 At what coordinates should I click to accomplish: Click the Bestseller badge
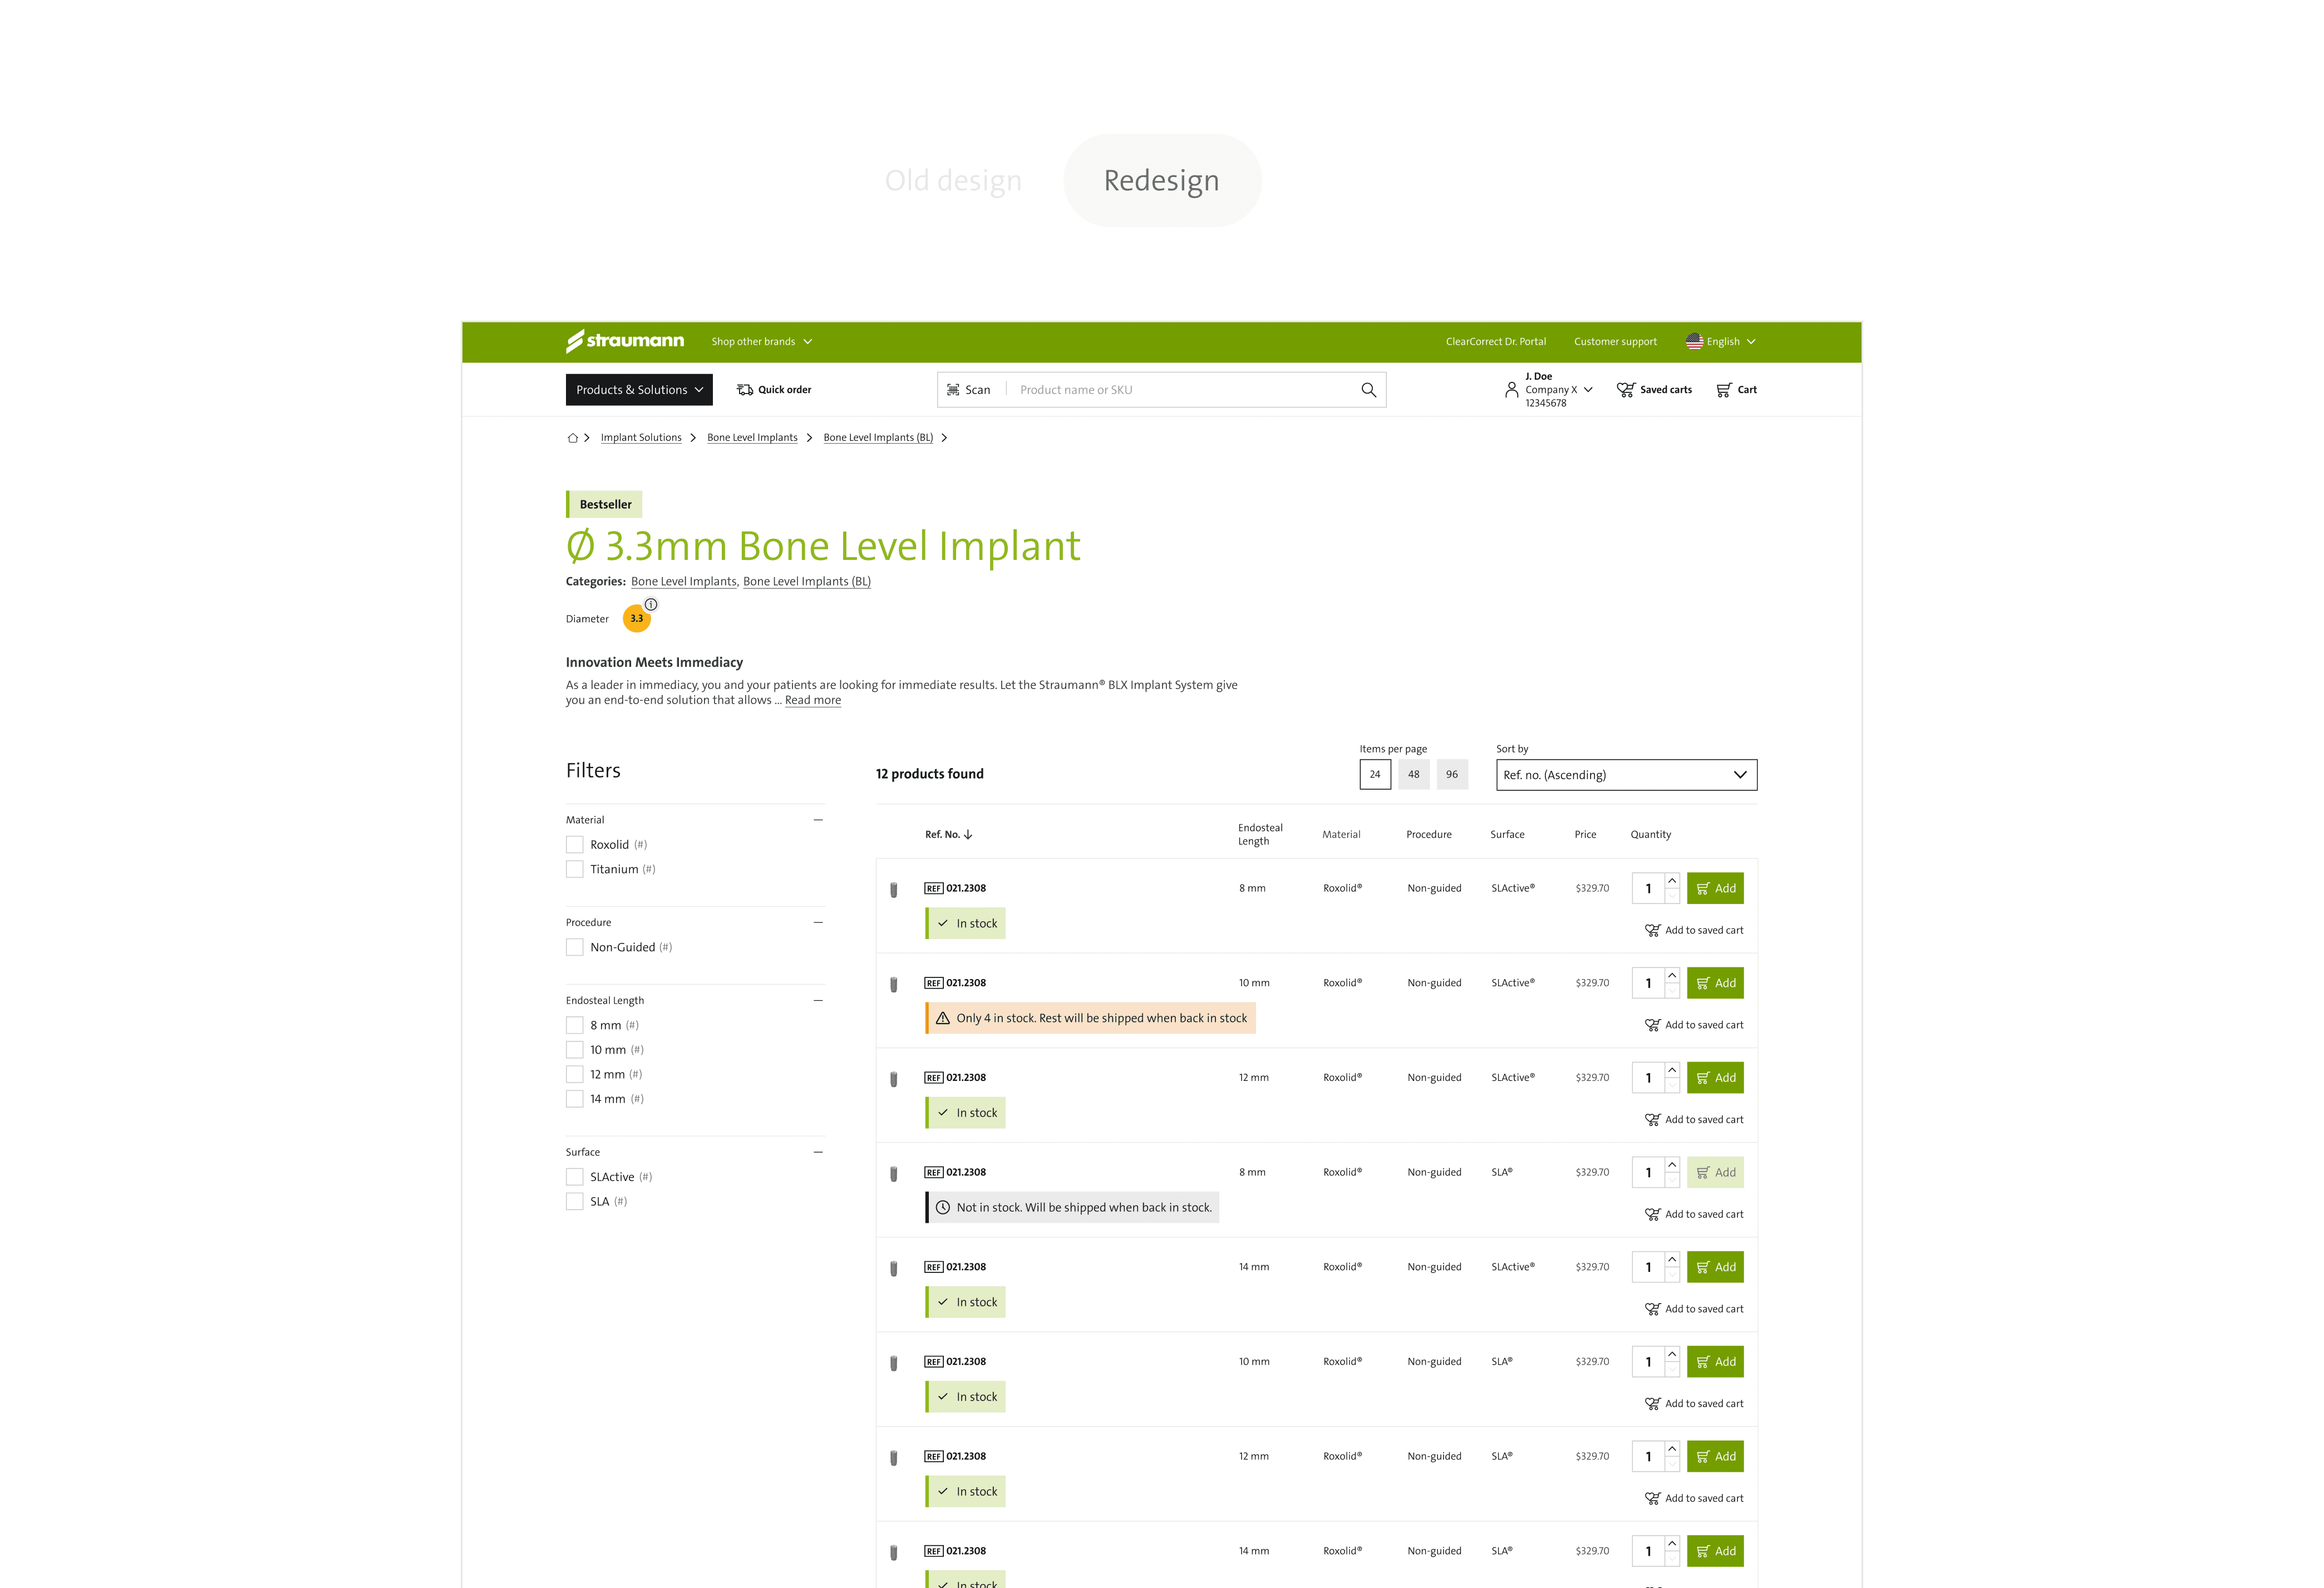point(604,505)
